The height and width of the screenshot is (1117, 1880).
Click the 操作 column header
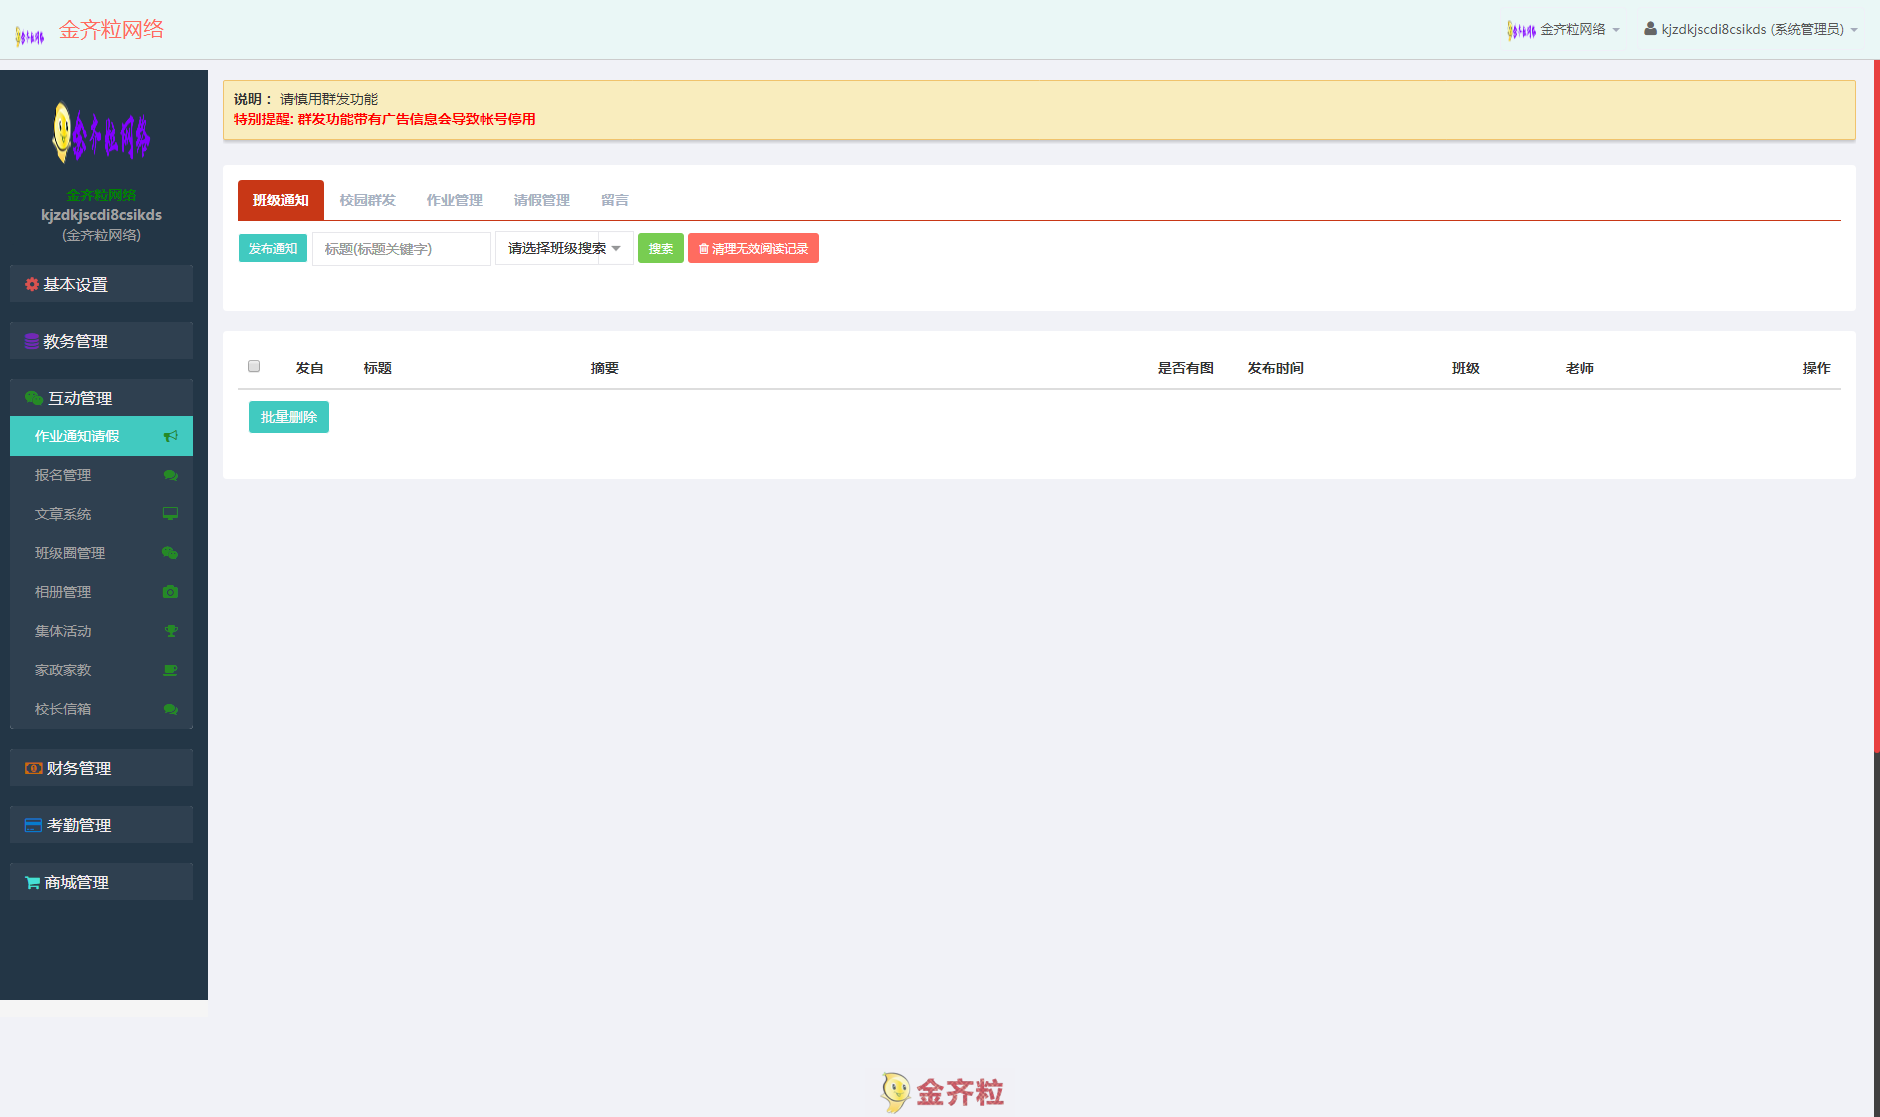coord(1817,368)
